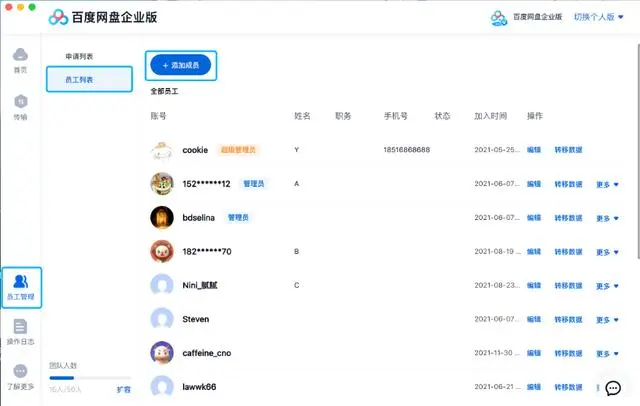Click the 职务 column header
Screen dimensions: 640x406
point(343,116)
